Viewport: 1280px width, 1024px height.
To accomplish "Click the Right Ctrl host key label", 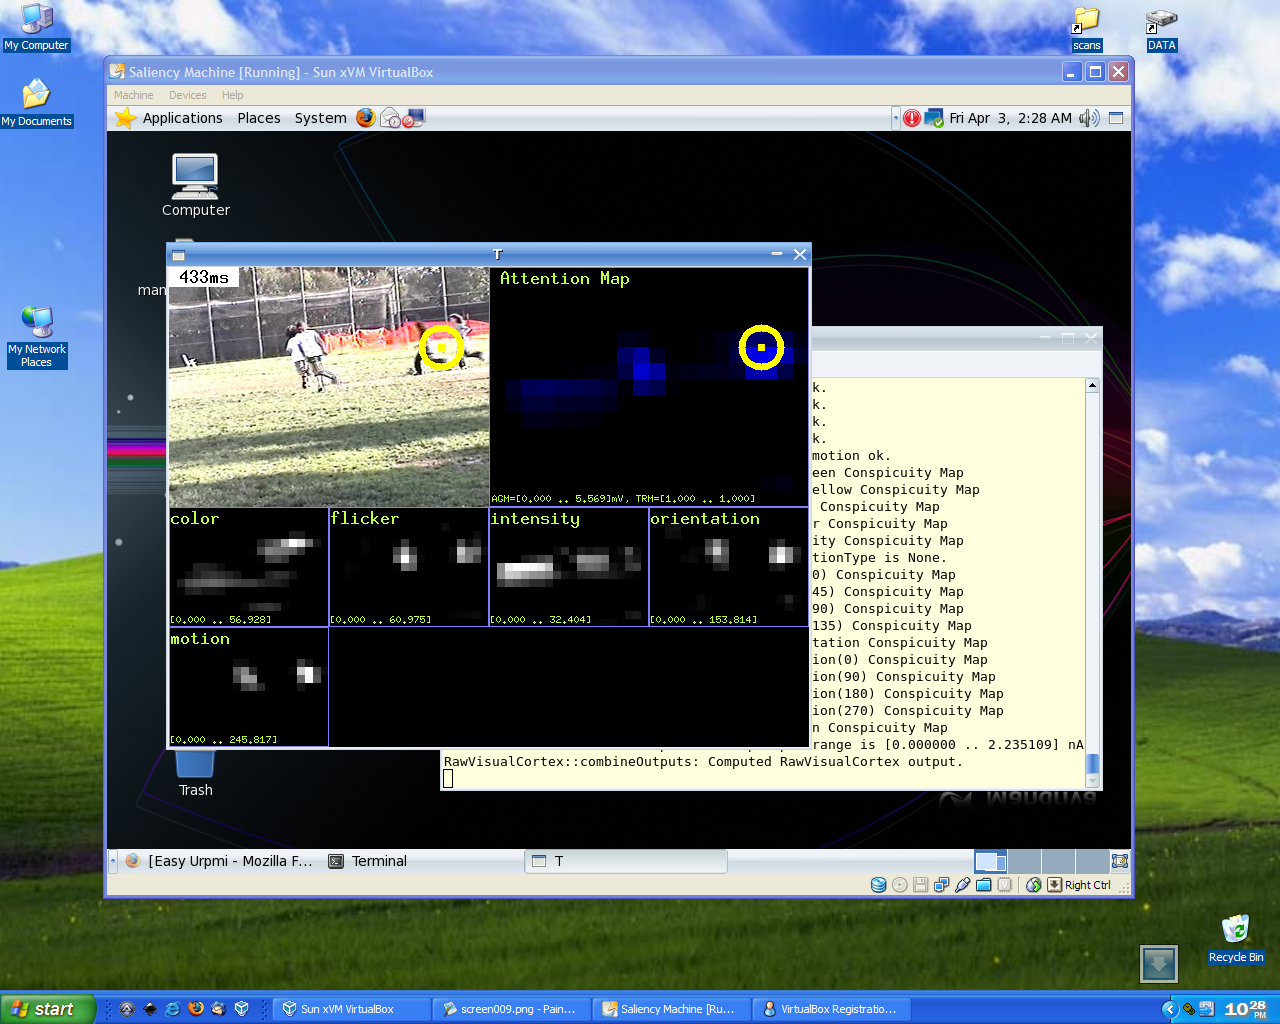I will coord(1087,885).
